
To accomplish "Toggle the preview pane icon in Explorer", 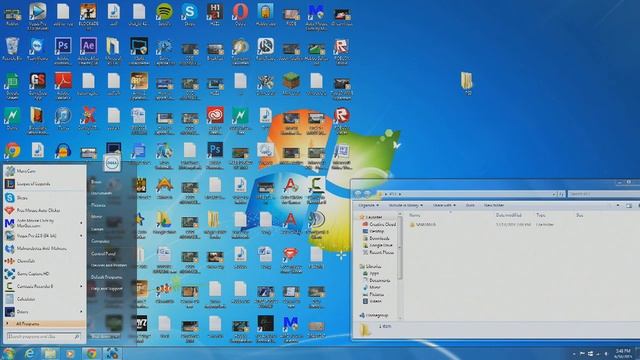I will (x=629, y=205).
